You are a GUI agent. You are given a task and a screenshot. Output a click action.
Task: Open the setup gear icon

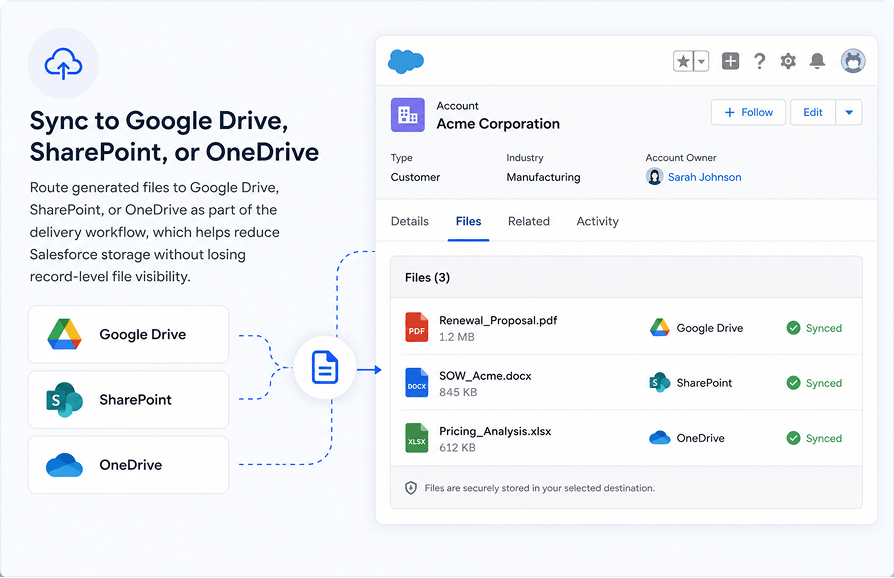coord(788,61)
